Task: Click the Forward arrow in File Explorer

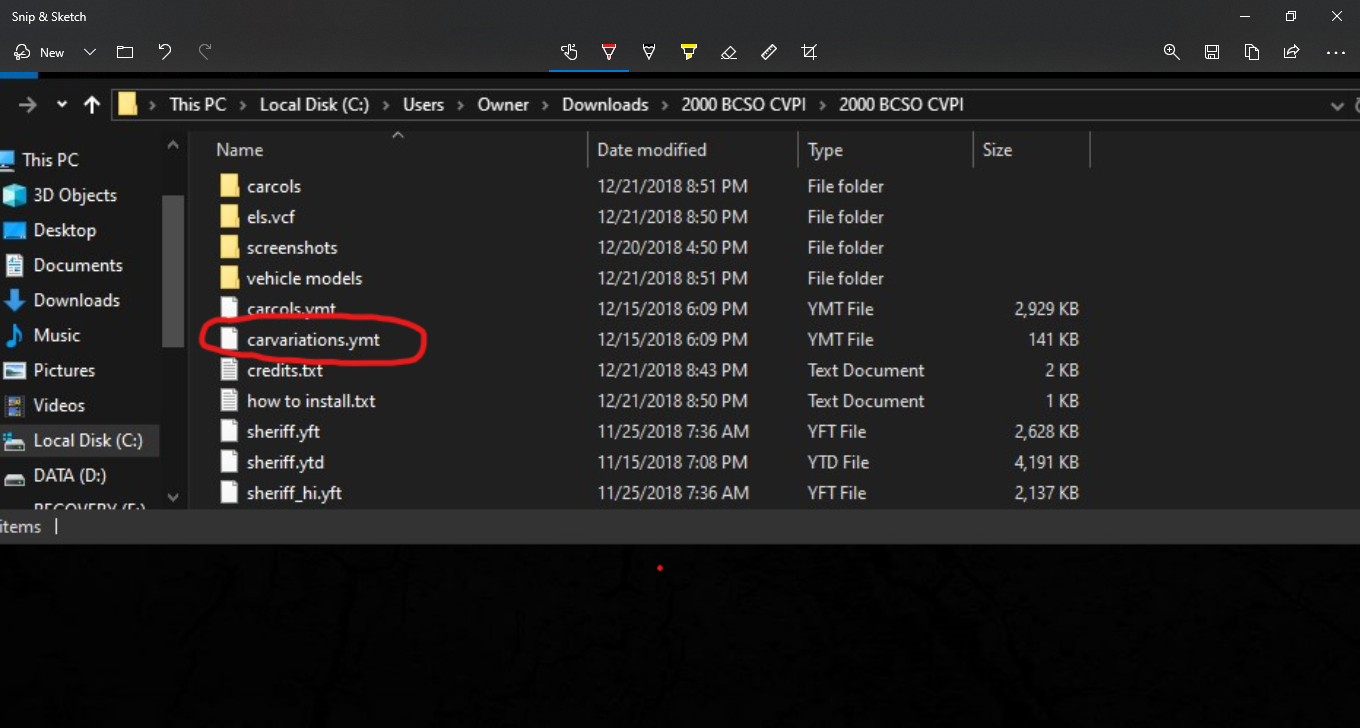Action: pos(28,104)
